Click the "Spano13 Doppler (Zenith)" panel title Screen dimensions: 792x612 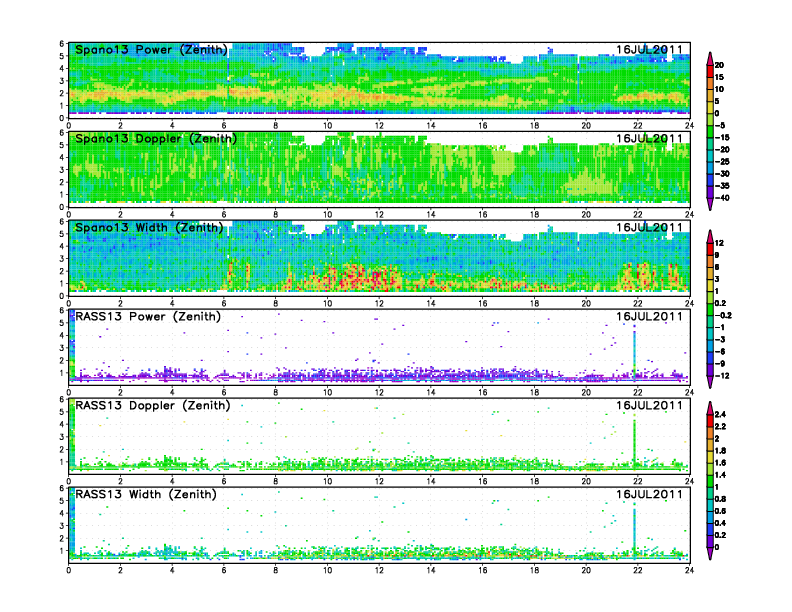point(156,139)
